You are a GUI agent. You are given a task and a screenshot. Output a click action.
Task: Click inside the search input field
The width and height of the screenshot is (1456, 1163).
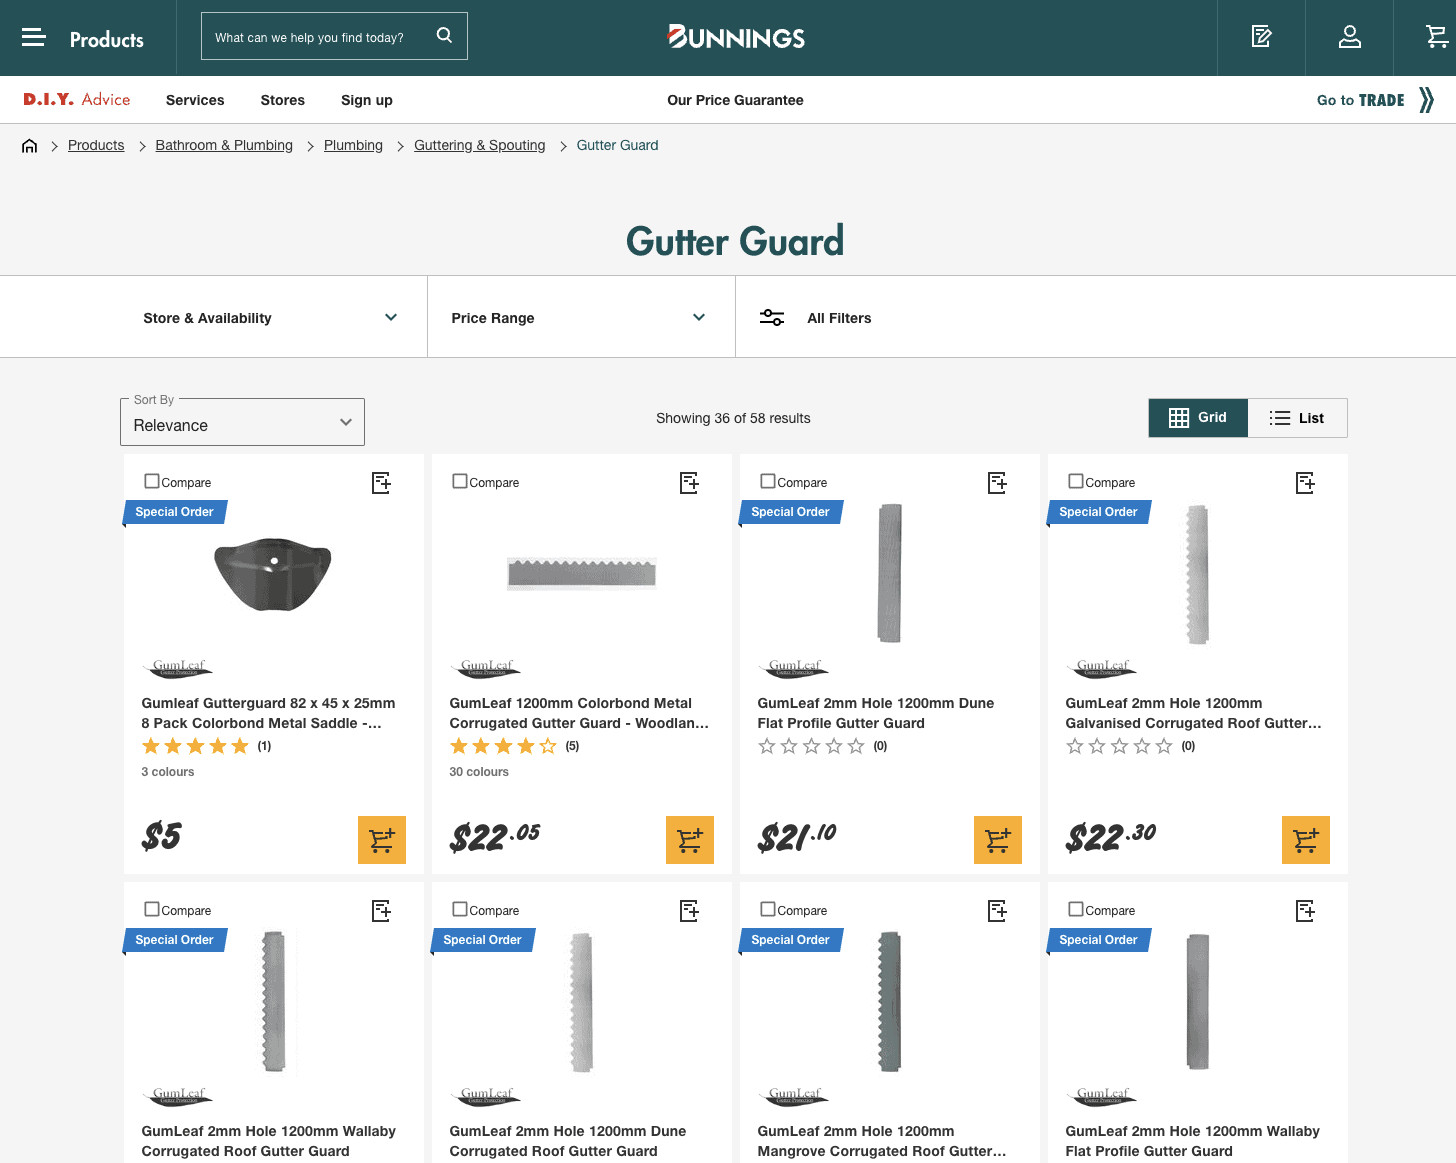click(x=310, y=36)
